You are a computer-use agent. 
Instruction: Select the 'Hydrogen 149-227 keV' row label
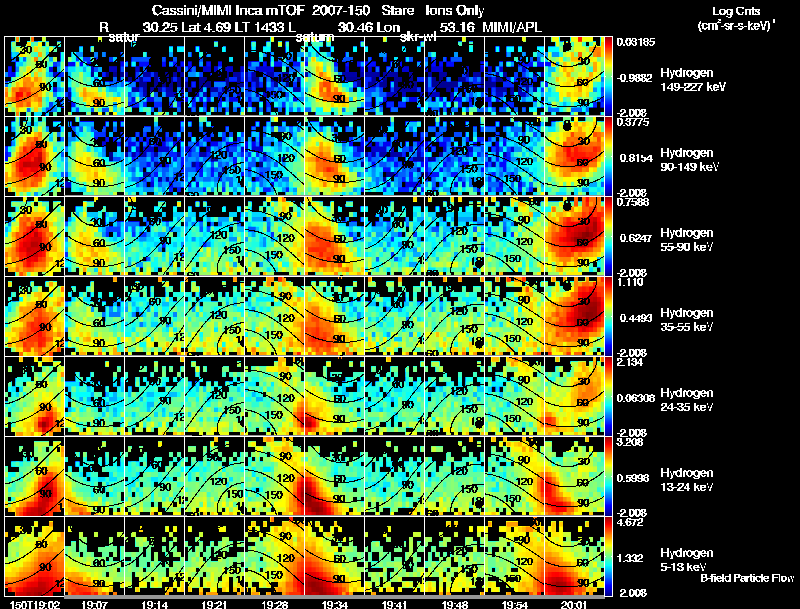point(692,80)
